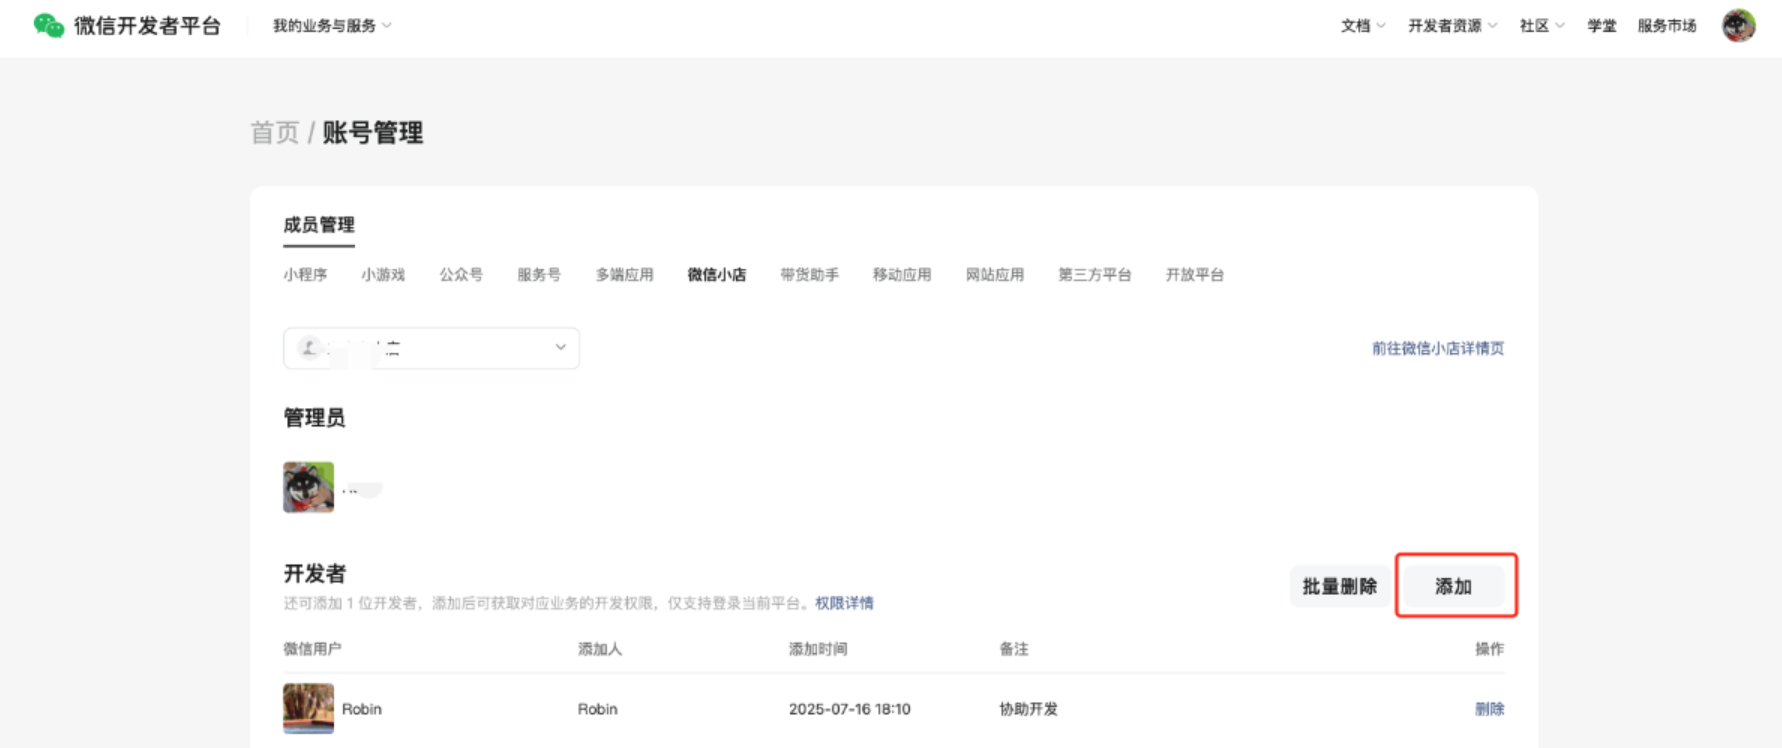Click the 批量删除 button
The height and width of the screenshot is (748, 1782).
point(1339,586)
